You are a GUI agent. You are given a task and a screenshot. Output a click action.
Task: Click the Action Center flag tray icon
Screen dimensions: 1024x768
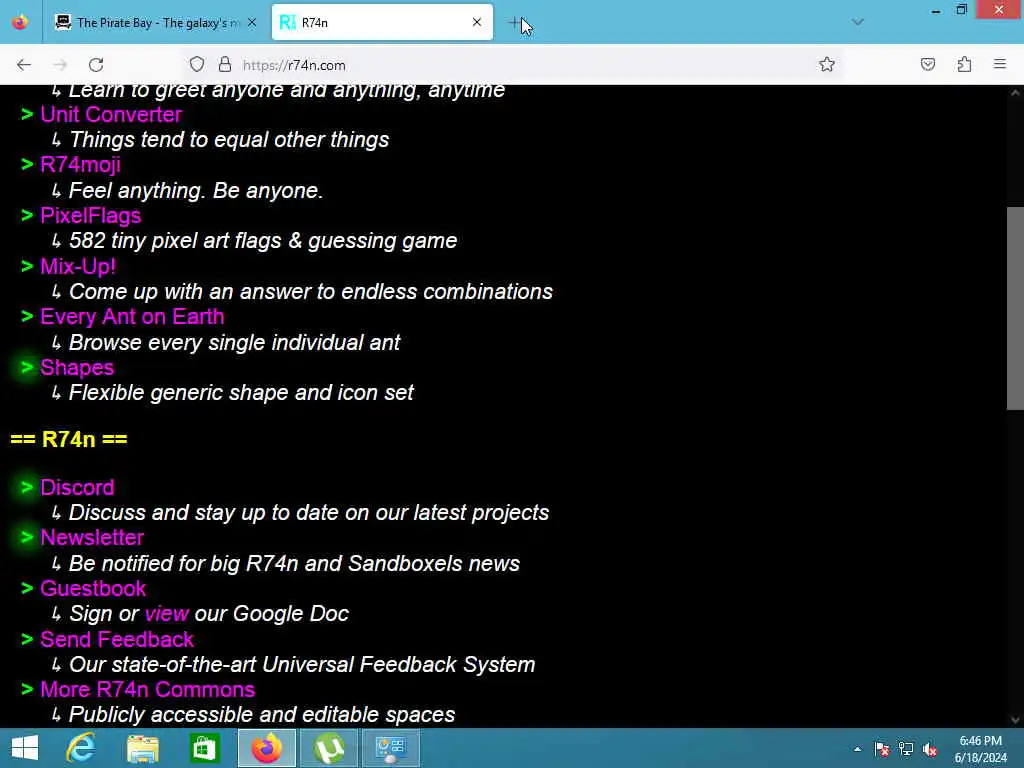(882, 749)
